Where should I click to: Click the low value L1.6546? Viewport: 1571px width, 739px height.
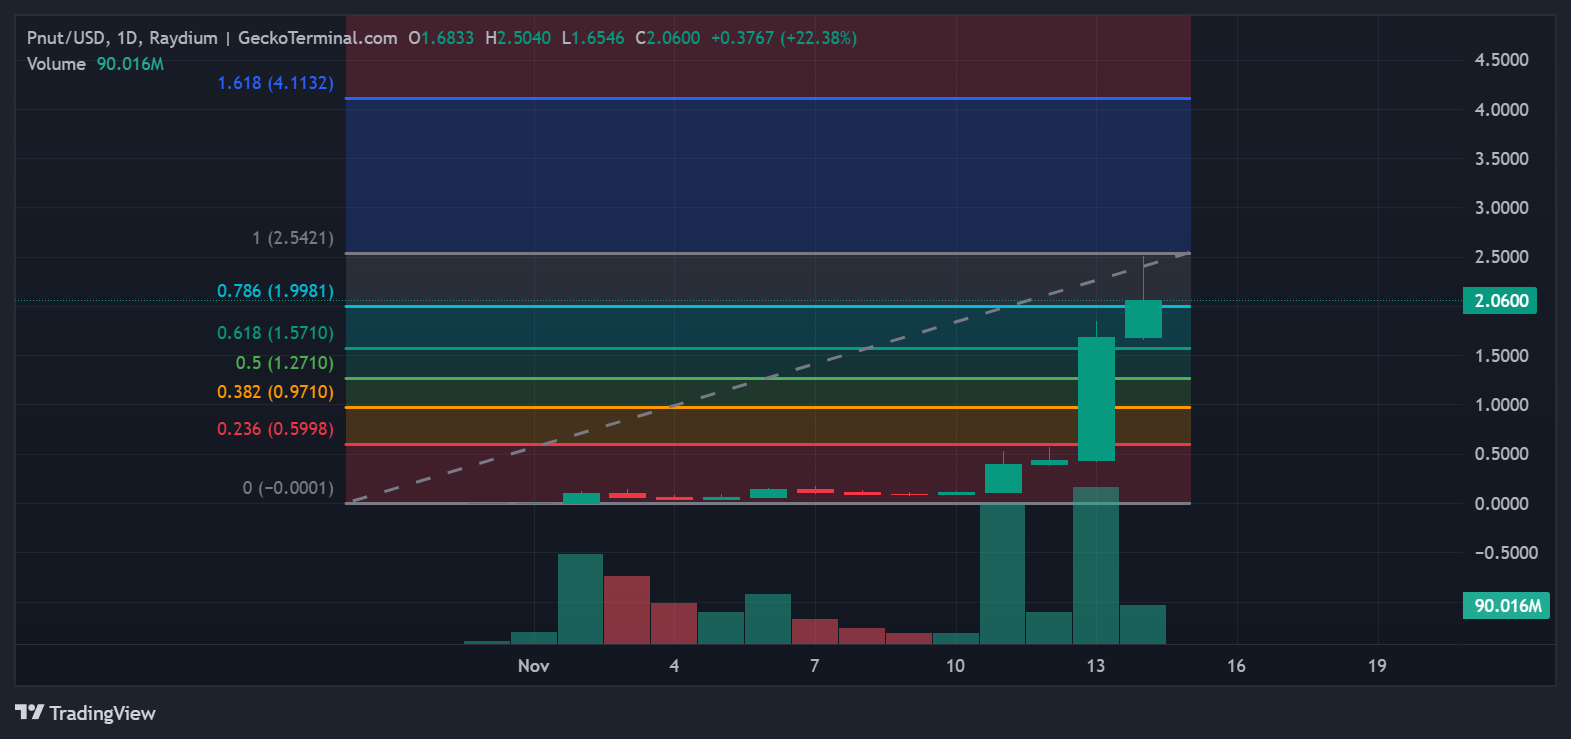(593, 38)
